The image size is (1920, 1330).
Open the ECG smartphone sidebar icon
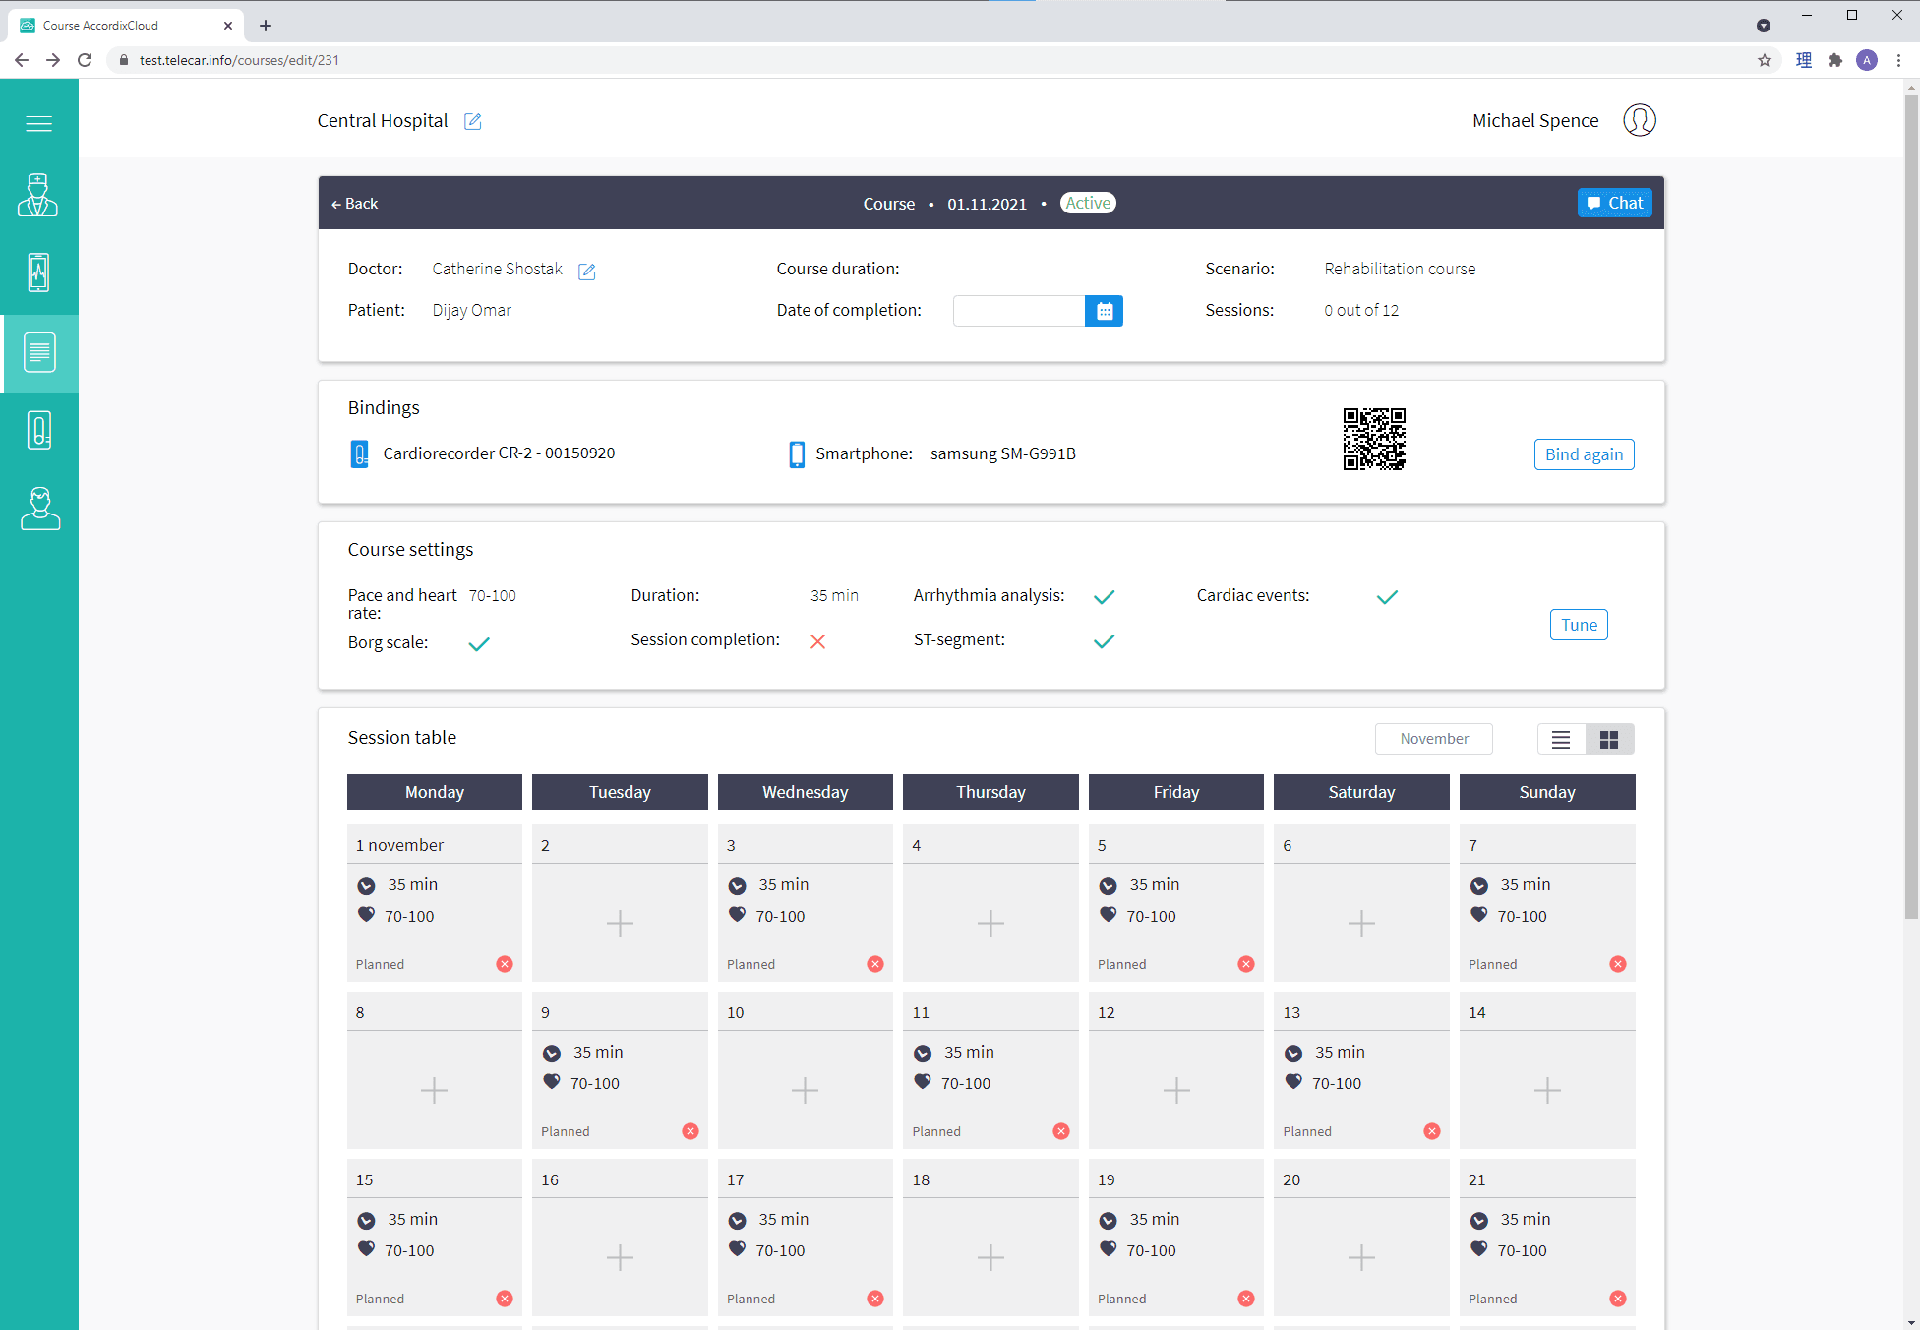[38, 272]
